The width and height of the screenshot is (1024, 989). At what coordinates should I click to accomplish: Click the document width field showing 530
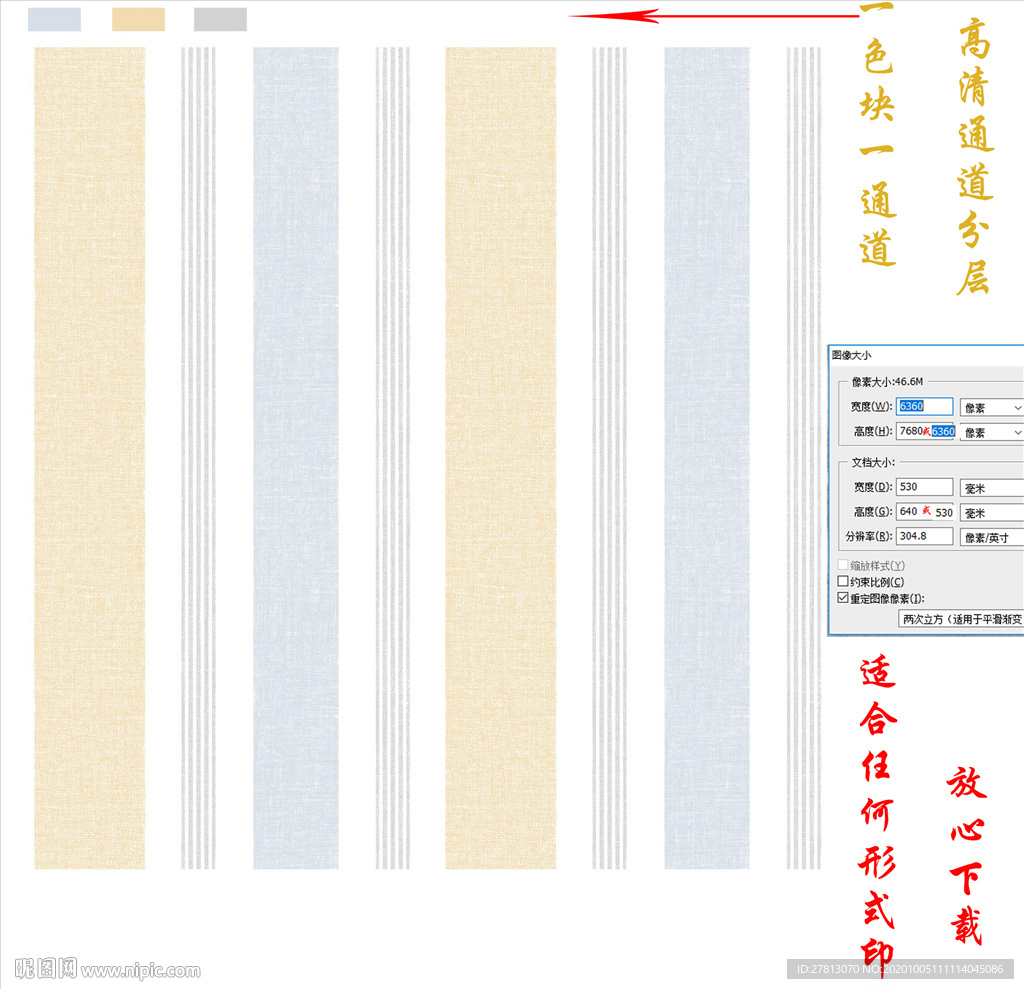[x=924, y=487]
